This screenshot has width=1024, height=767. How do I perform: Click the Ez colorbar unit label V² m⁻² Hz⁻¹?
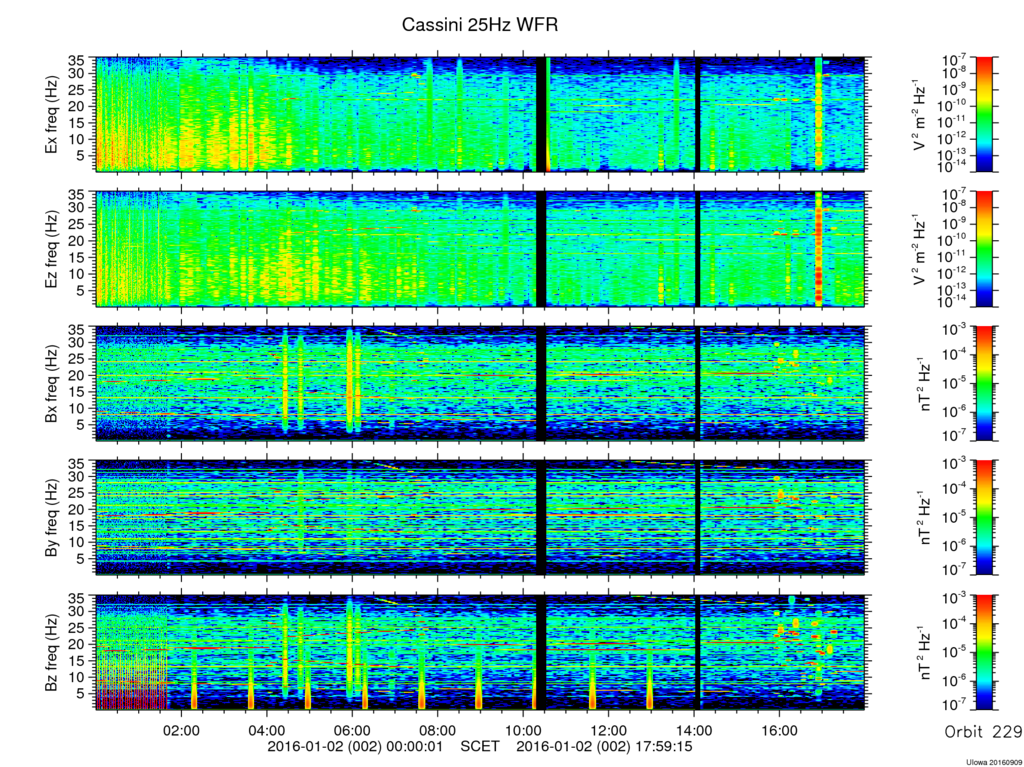[x=921, y=250]
